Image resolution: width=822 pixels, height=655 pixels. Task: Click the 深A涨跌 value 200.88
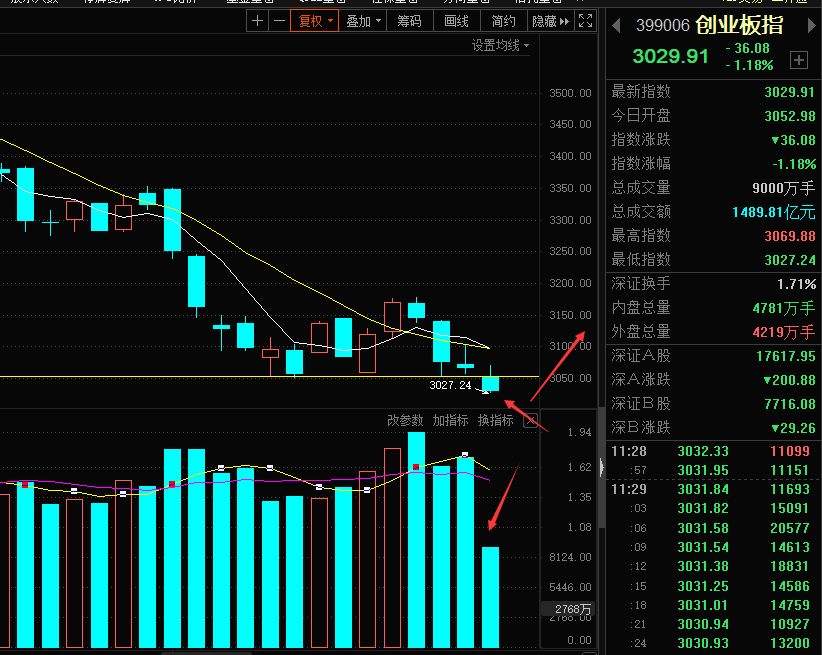click(789, 380)
